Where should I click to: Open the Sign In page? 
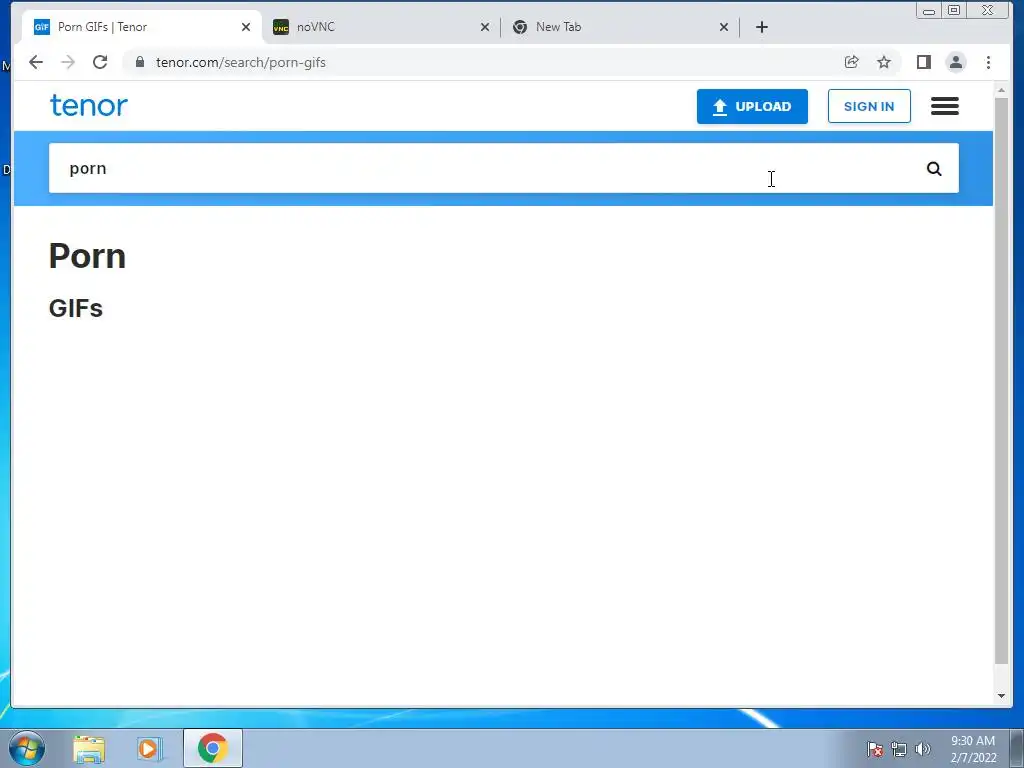pyautogui.click(x=869, y=106)
